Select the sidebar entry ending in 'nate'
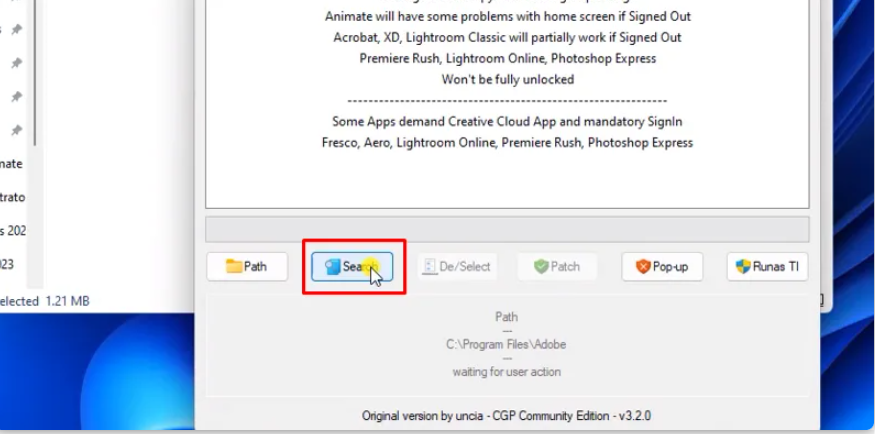Screen dimensions: 875x434 [11, 164]
